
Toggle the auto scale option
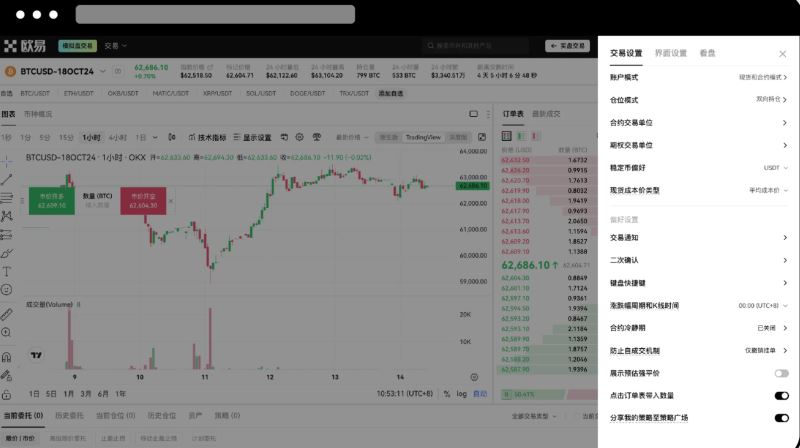[480, 394]
